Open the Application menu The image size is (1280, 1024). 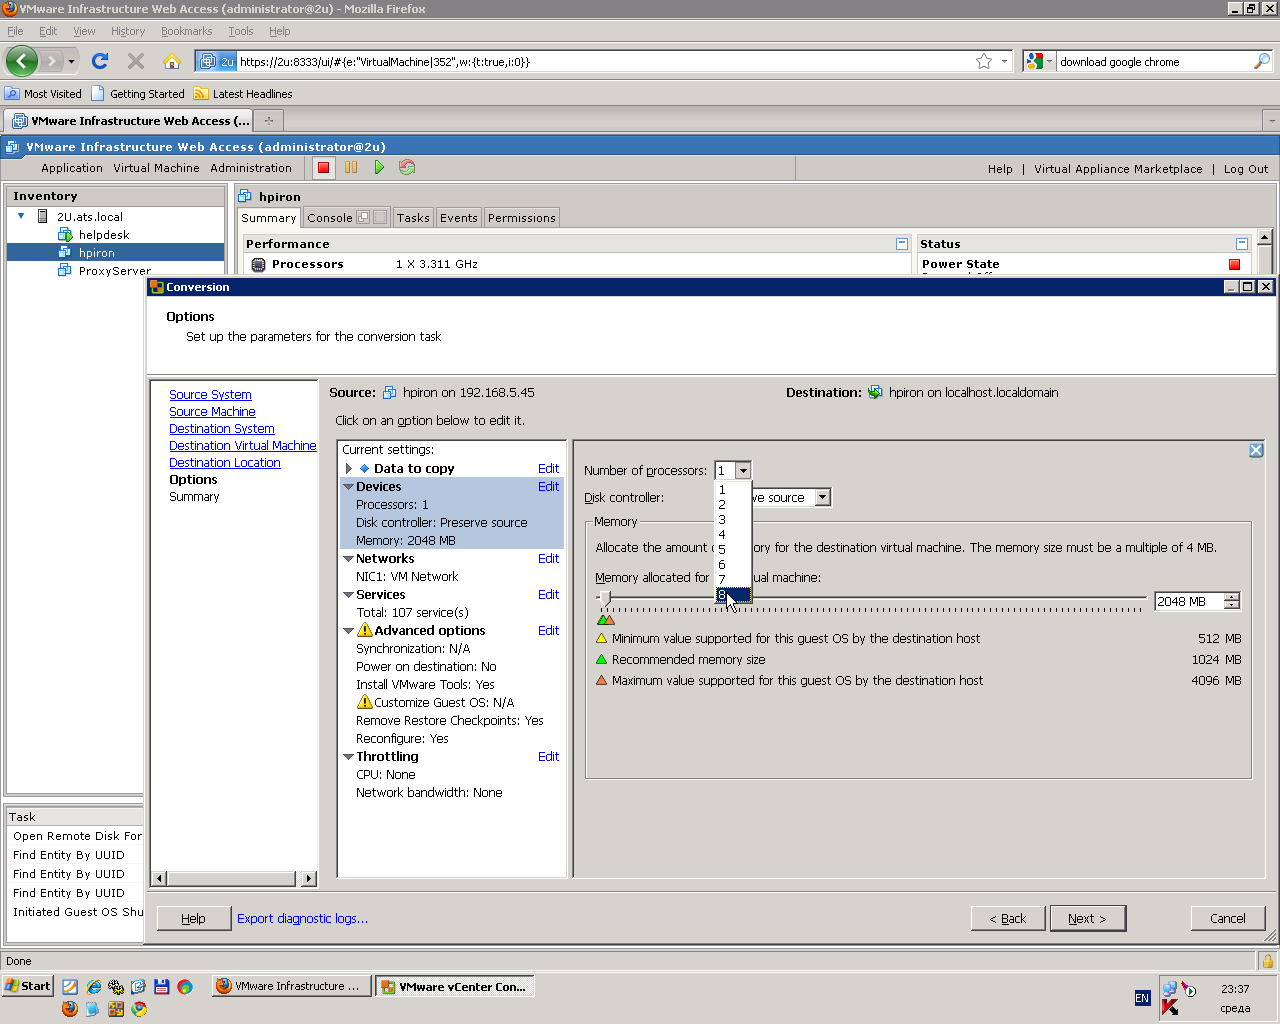(72, 168)
